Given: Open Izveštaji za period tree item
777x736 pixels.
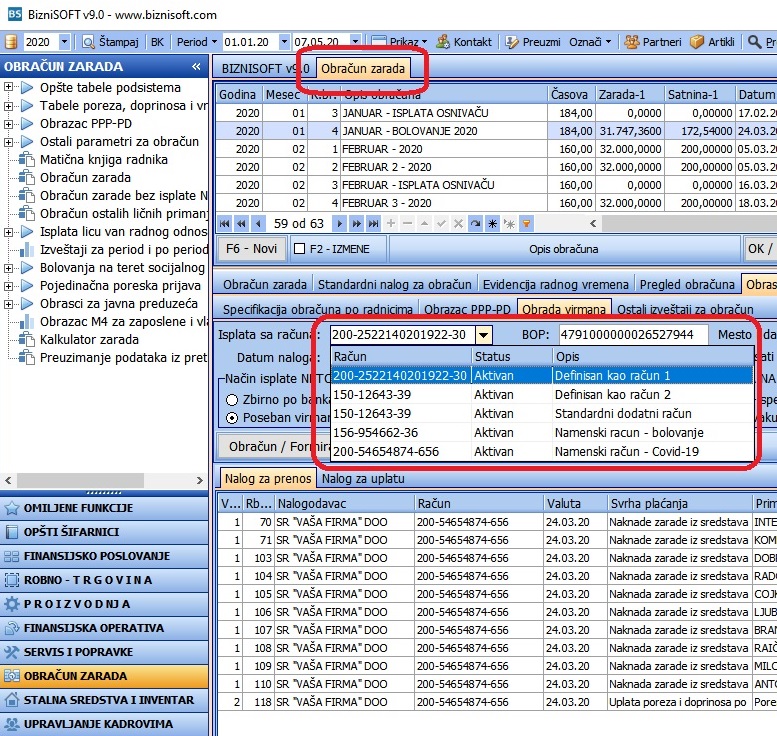Looking at the screenshot, I should point(123,249).
